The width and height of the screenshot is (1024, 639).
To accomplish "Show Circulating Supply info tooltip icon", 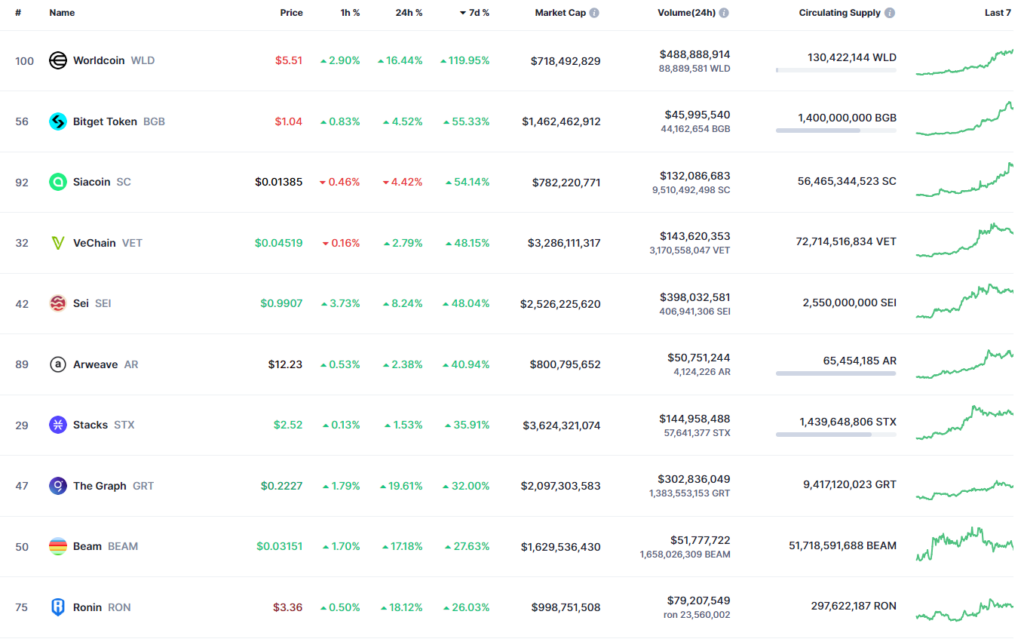I will 889,13.
